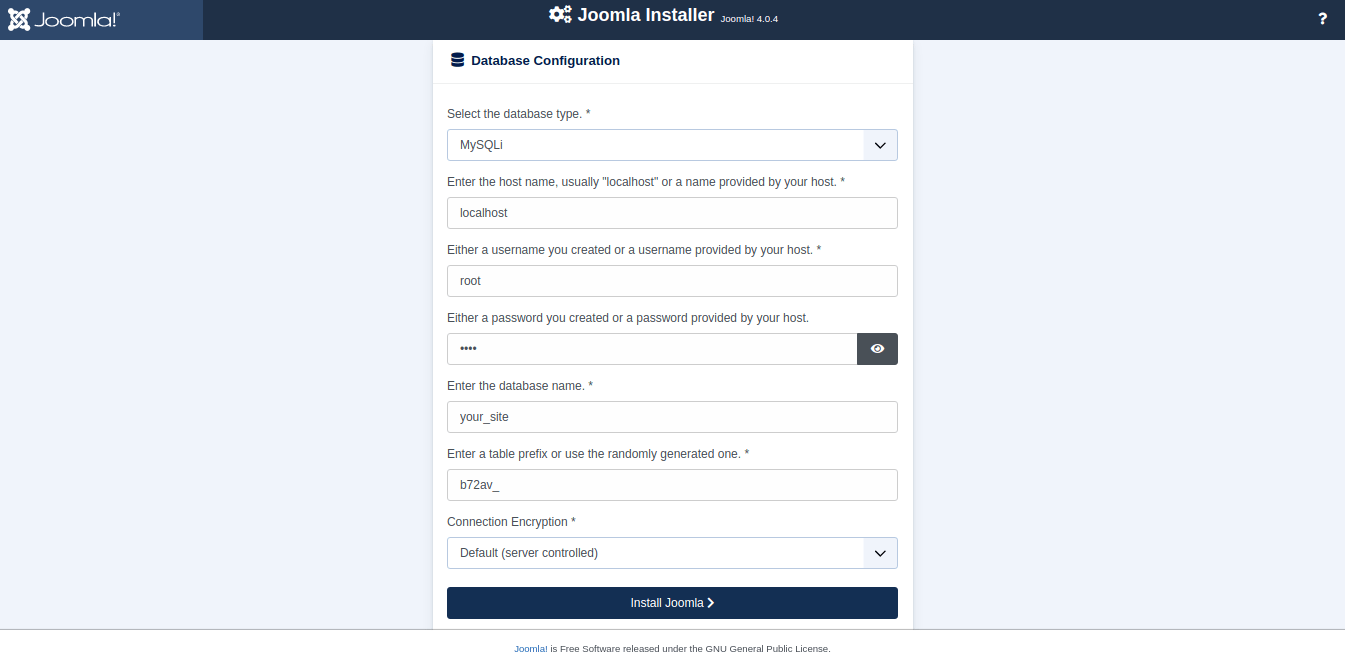Open the help question mark icon

[1323, 19]
